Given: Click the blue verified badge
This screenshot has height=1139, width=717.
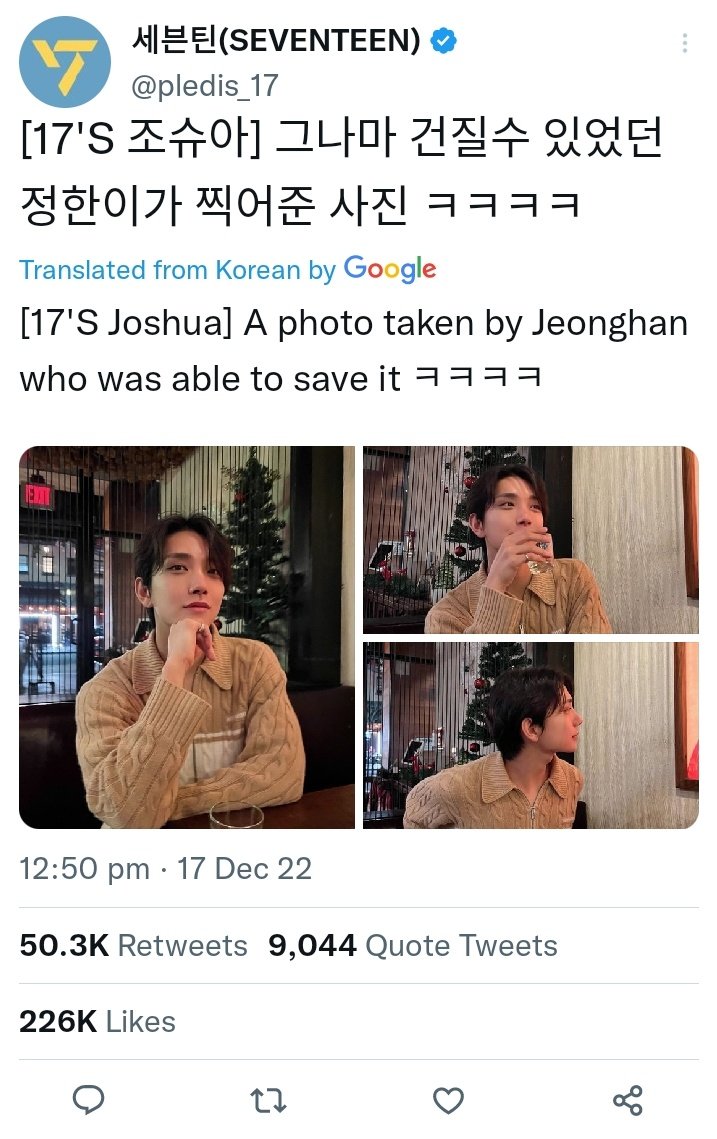Looking at the screenshot, I should tap(443, 41).
